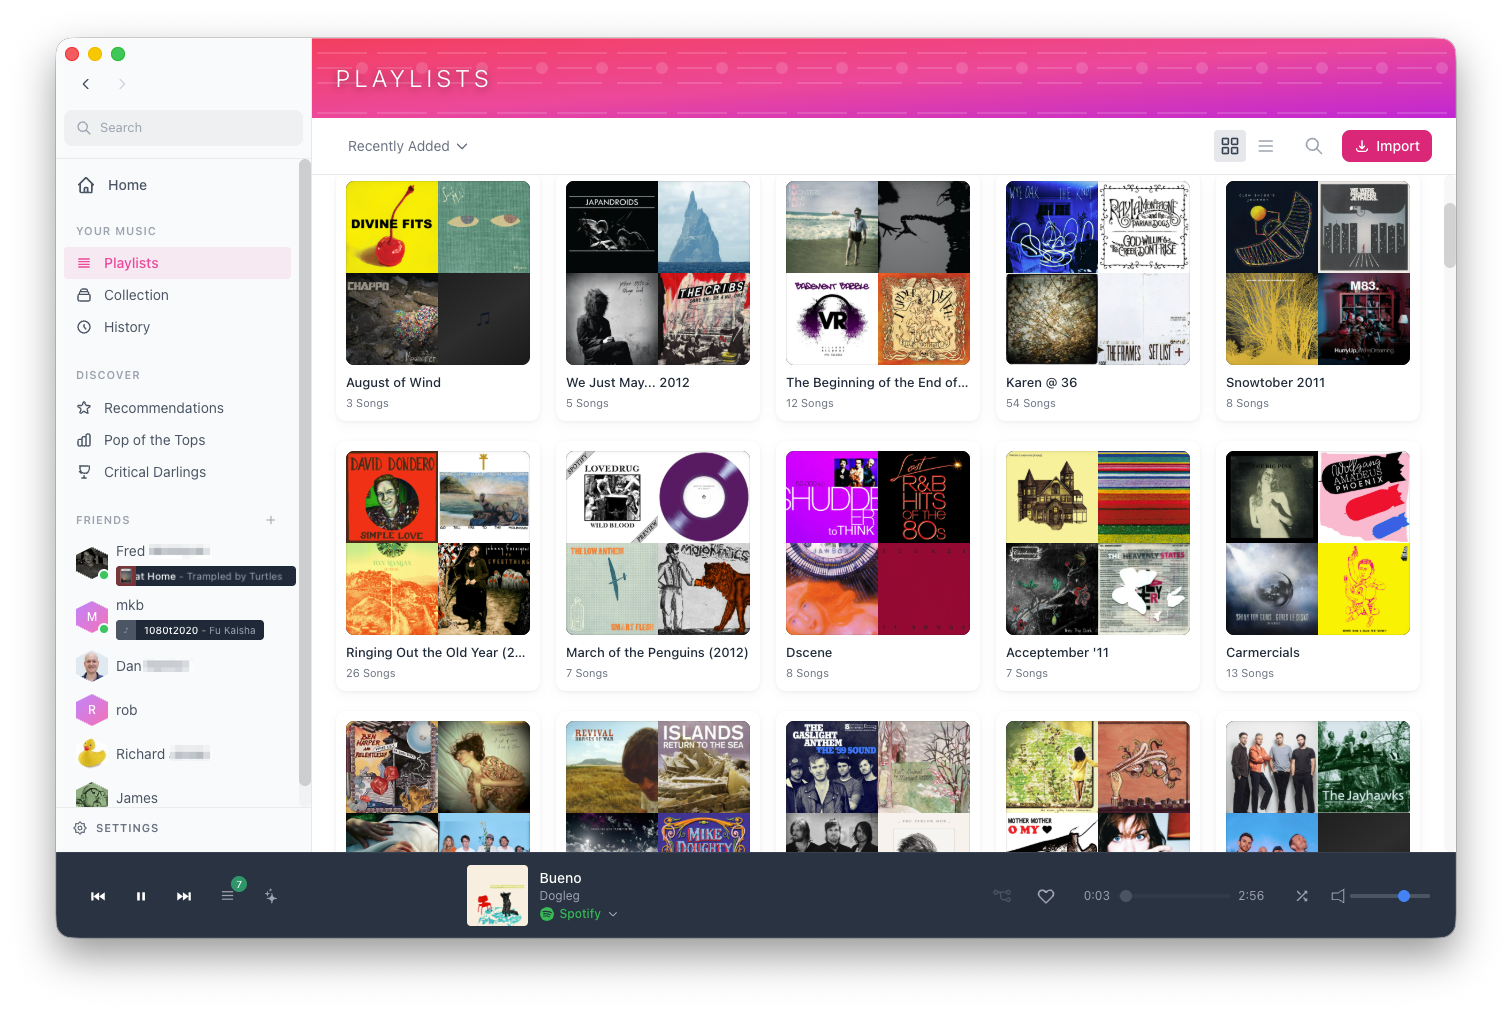
Task: Open the playlist search magnifier
Action: click(x=1313, y=145)
